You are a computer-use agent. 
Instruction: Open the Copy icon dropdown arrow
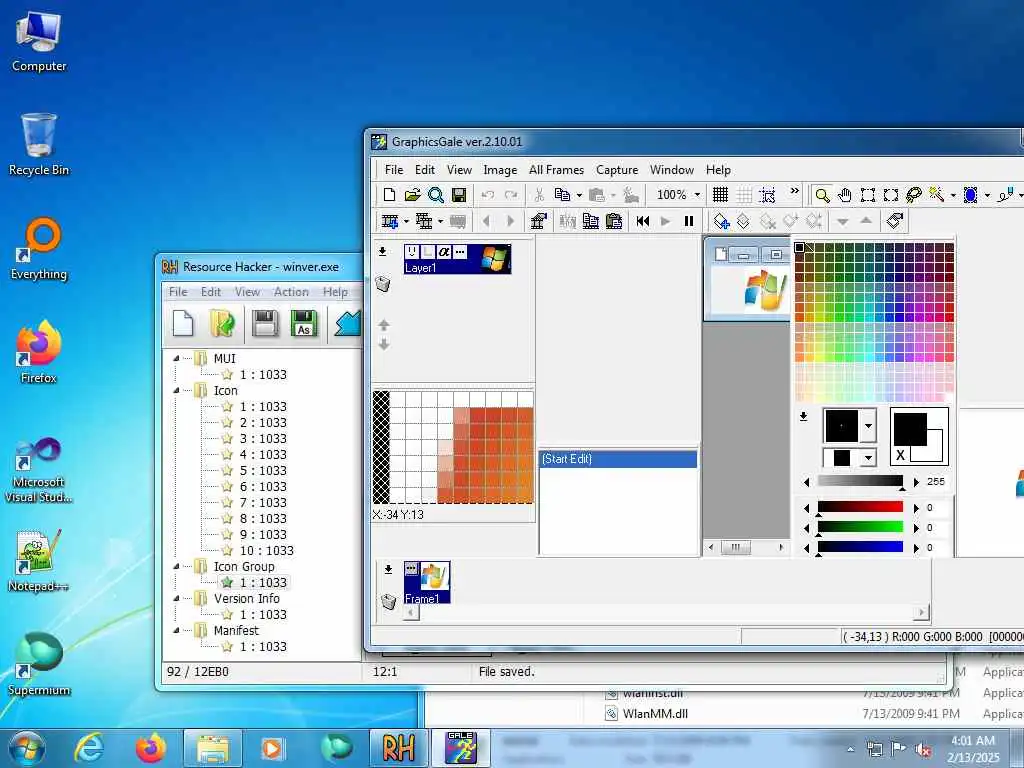[579, 195]
